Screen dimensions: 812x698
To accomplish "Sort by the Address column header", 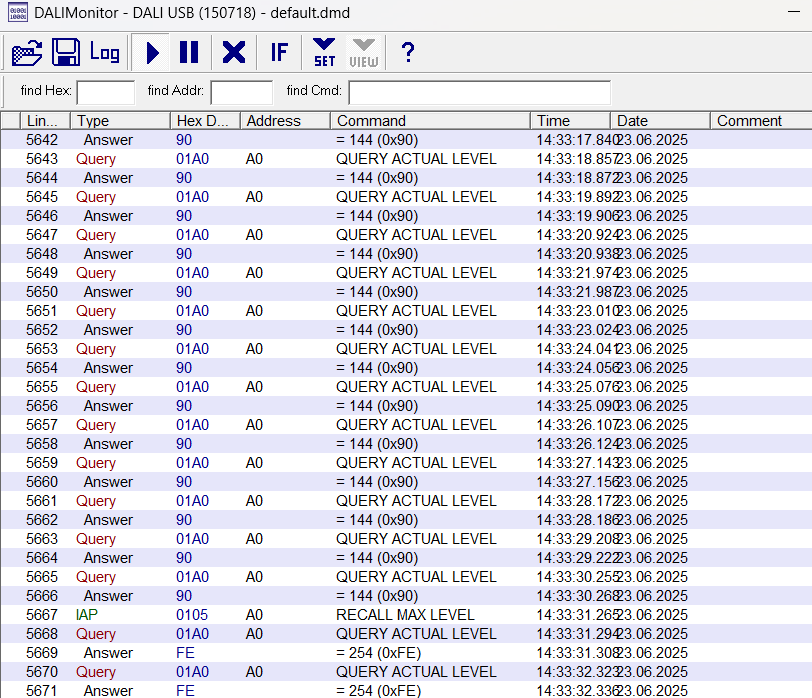I will point(285,121).
